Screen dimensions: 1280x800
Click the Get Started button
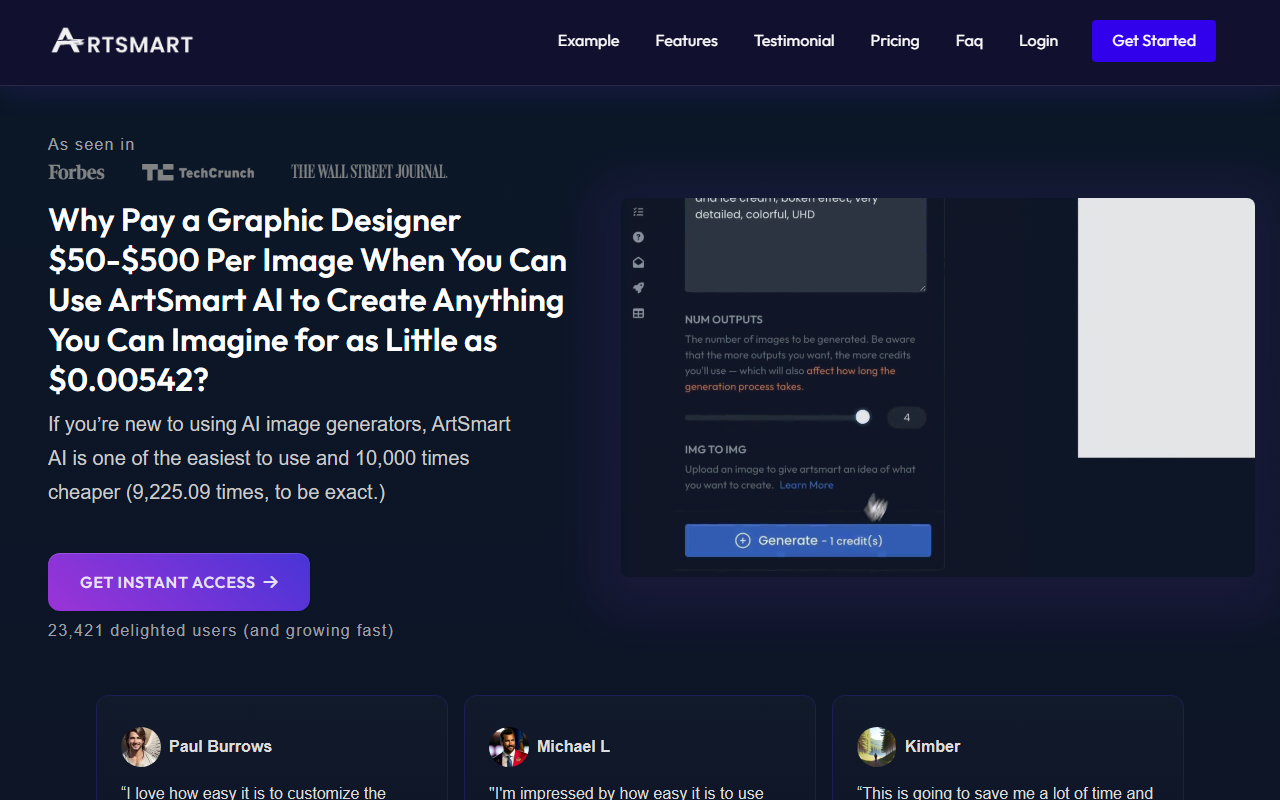pyautogui.click(x=1154, y=41)
